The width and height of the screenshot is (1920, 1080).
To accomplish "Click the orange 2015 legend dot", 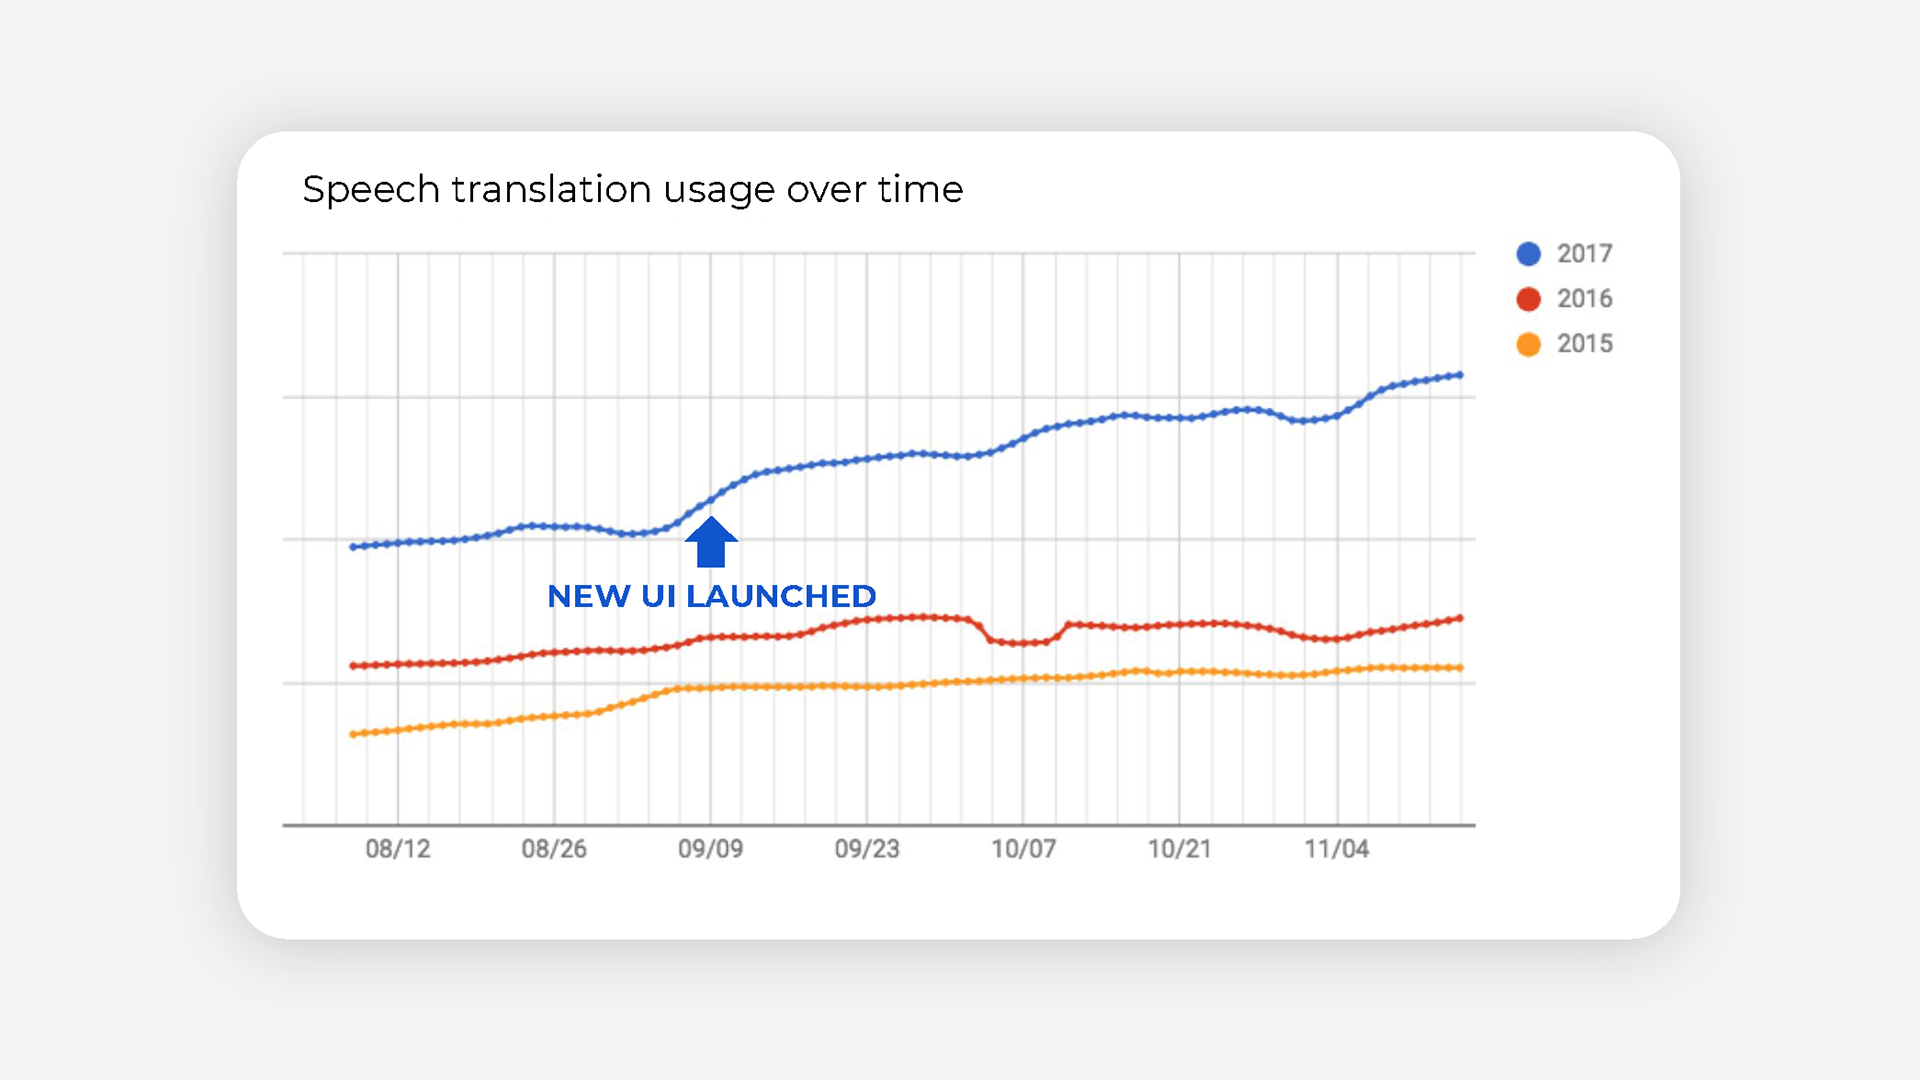I will 1528,344.
